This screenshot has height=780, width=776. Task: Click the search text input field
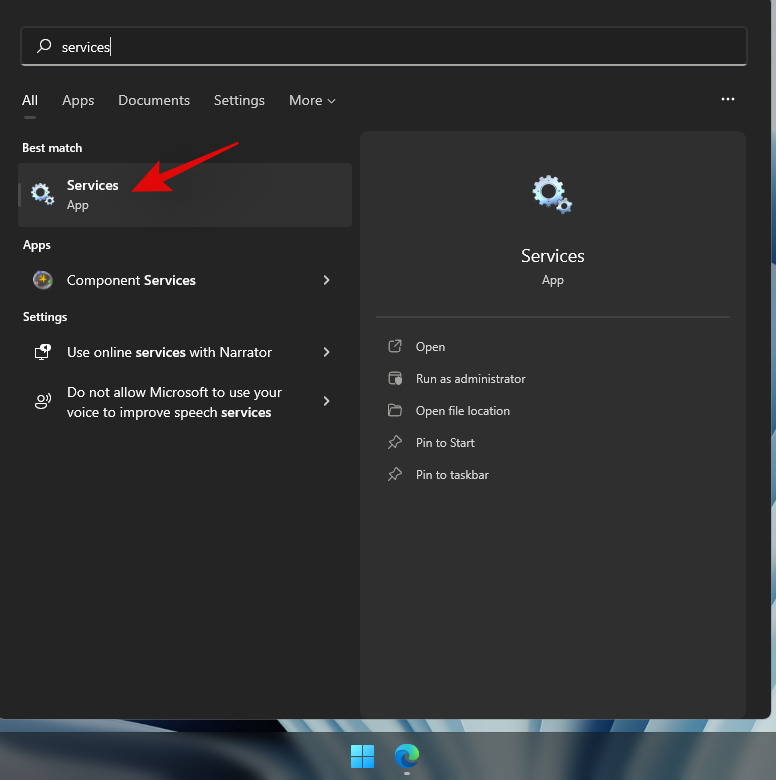pos(400,47)
